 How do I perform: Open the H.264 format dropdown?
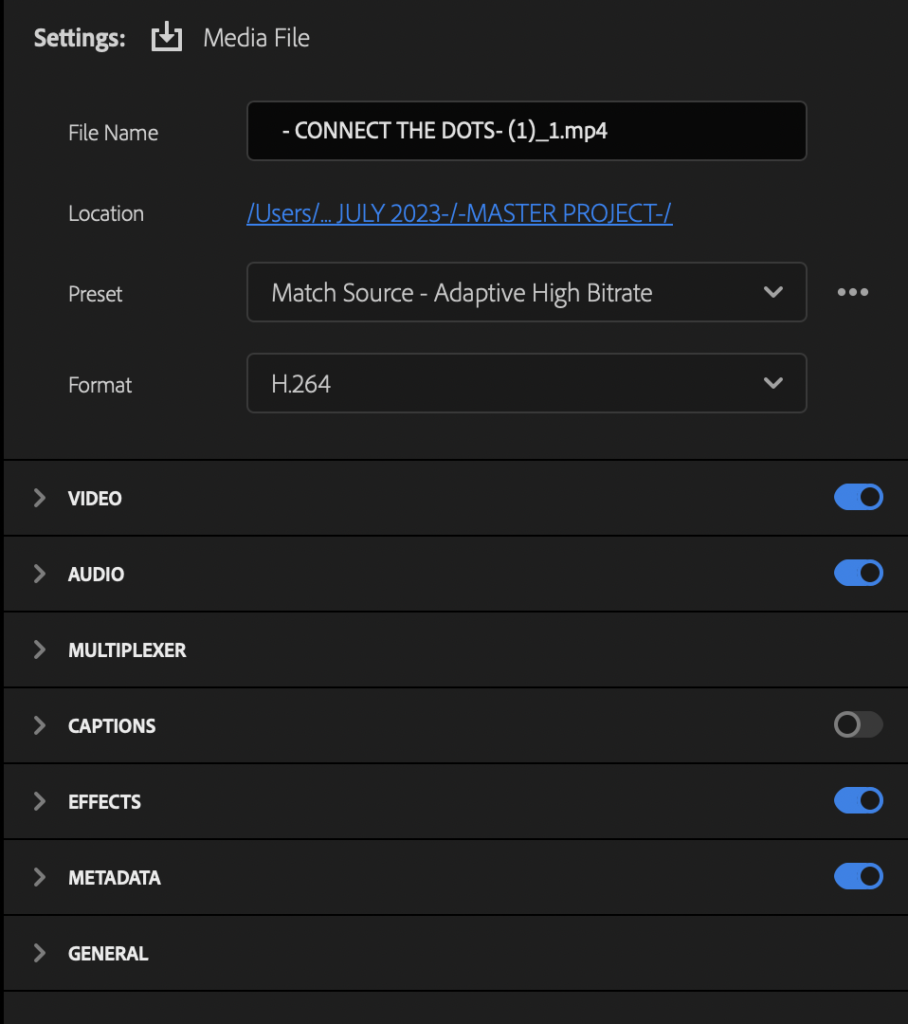(x=527, y=383)
